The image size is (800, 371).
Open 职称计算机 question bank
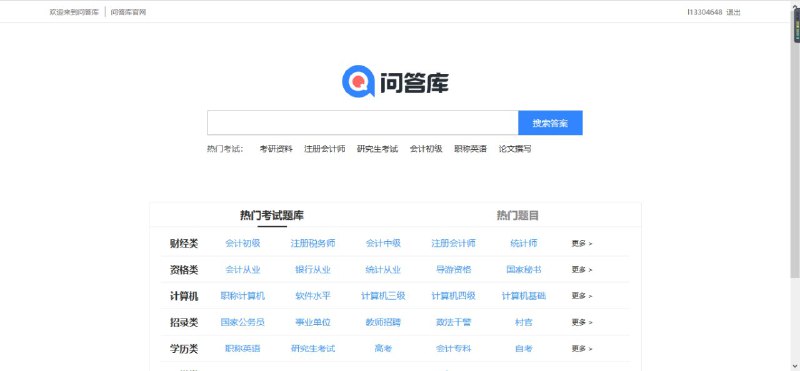point(243,296)
